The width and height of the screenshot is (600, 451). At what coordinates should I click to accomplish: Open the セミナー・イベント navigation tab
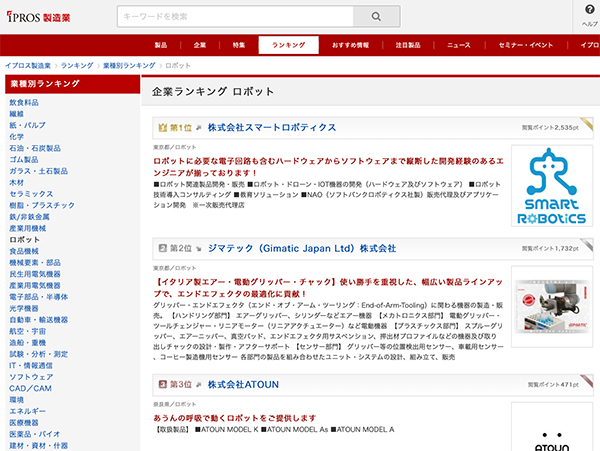pyautogui.click(x=526, y=45)
